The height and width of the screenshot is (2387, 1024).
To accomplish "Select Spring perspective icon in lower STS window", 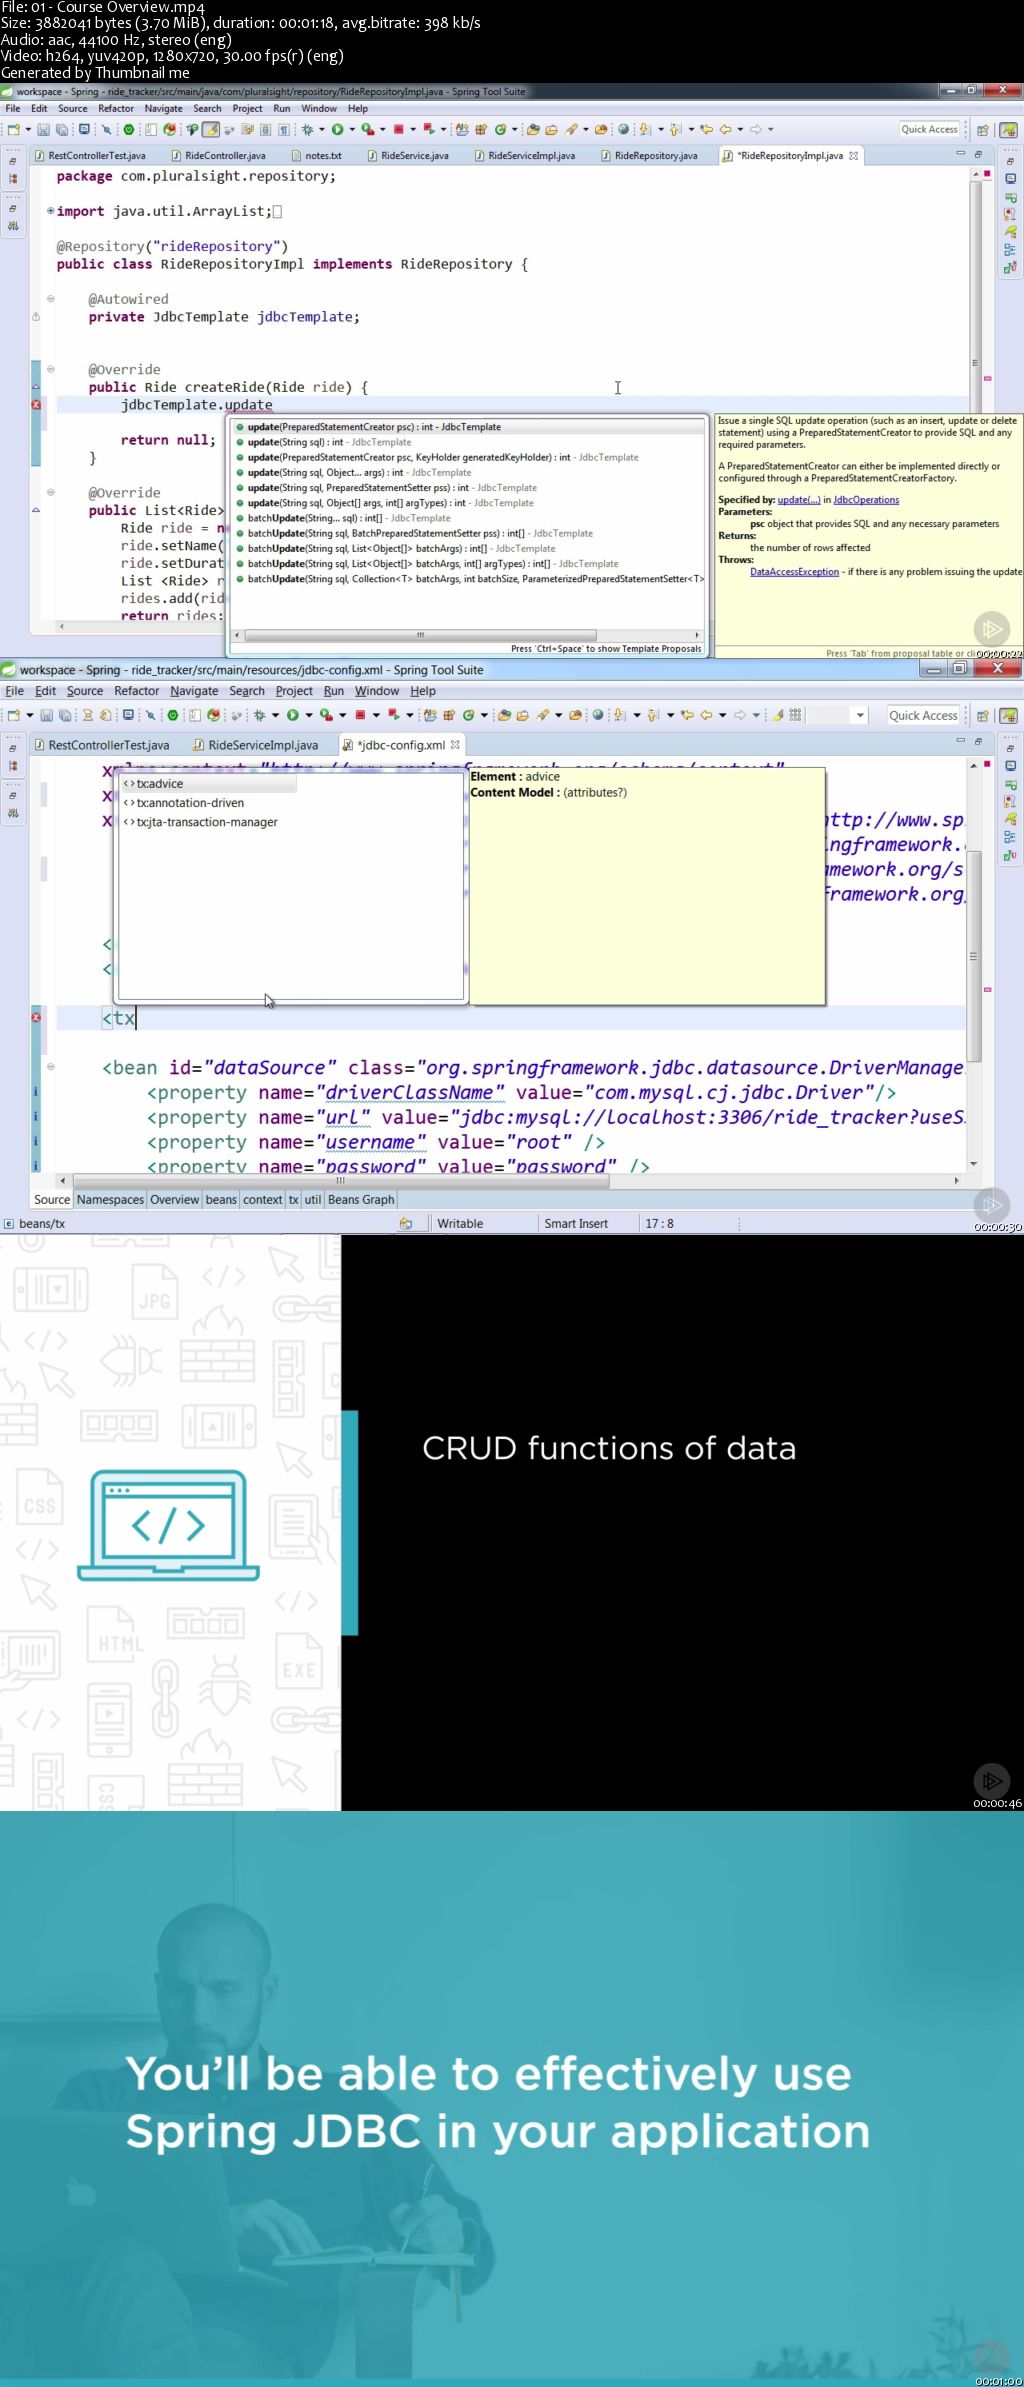I will (1008, 716).
